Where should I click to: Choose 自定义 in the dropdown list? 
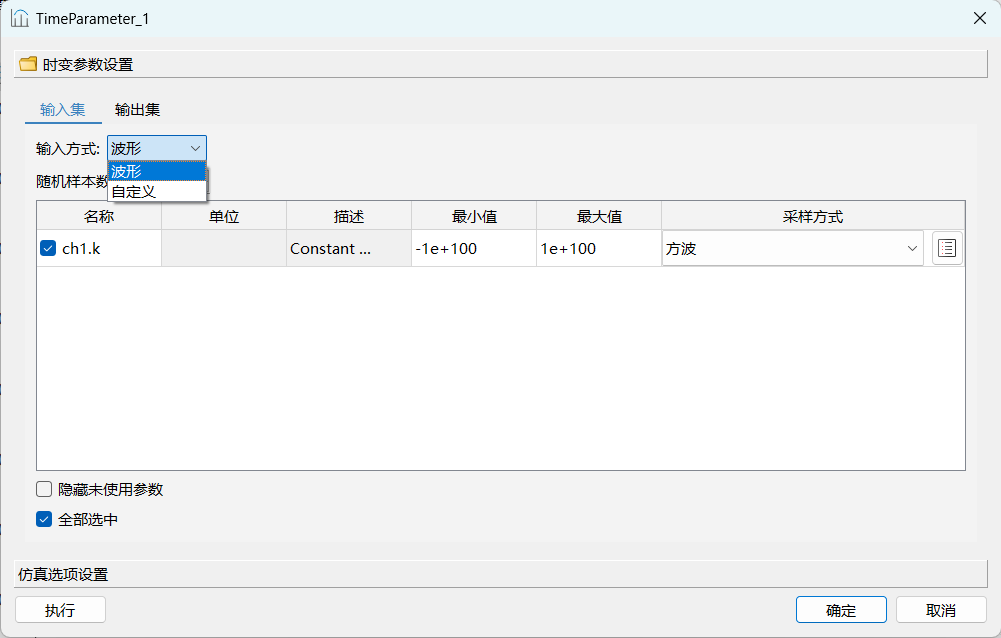(x=157, y=191)
